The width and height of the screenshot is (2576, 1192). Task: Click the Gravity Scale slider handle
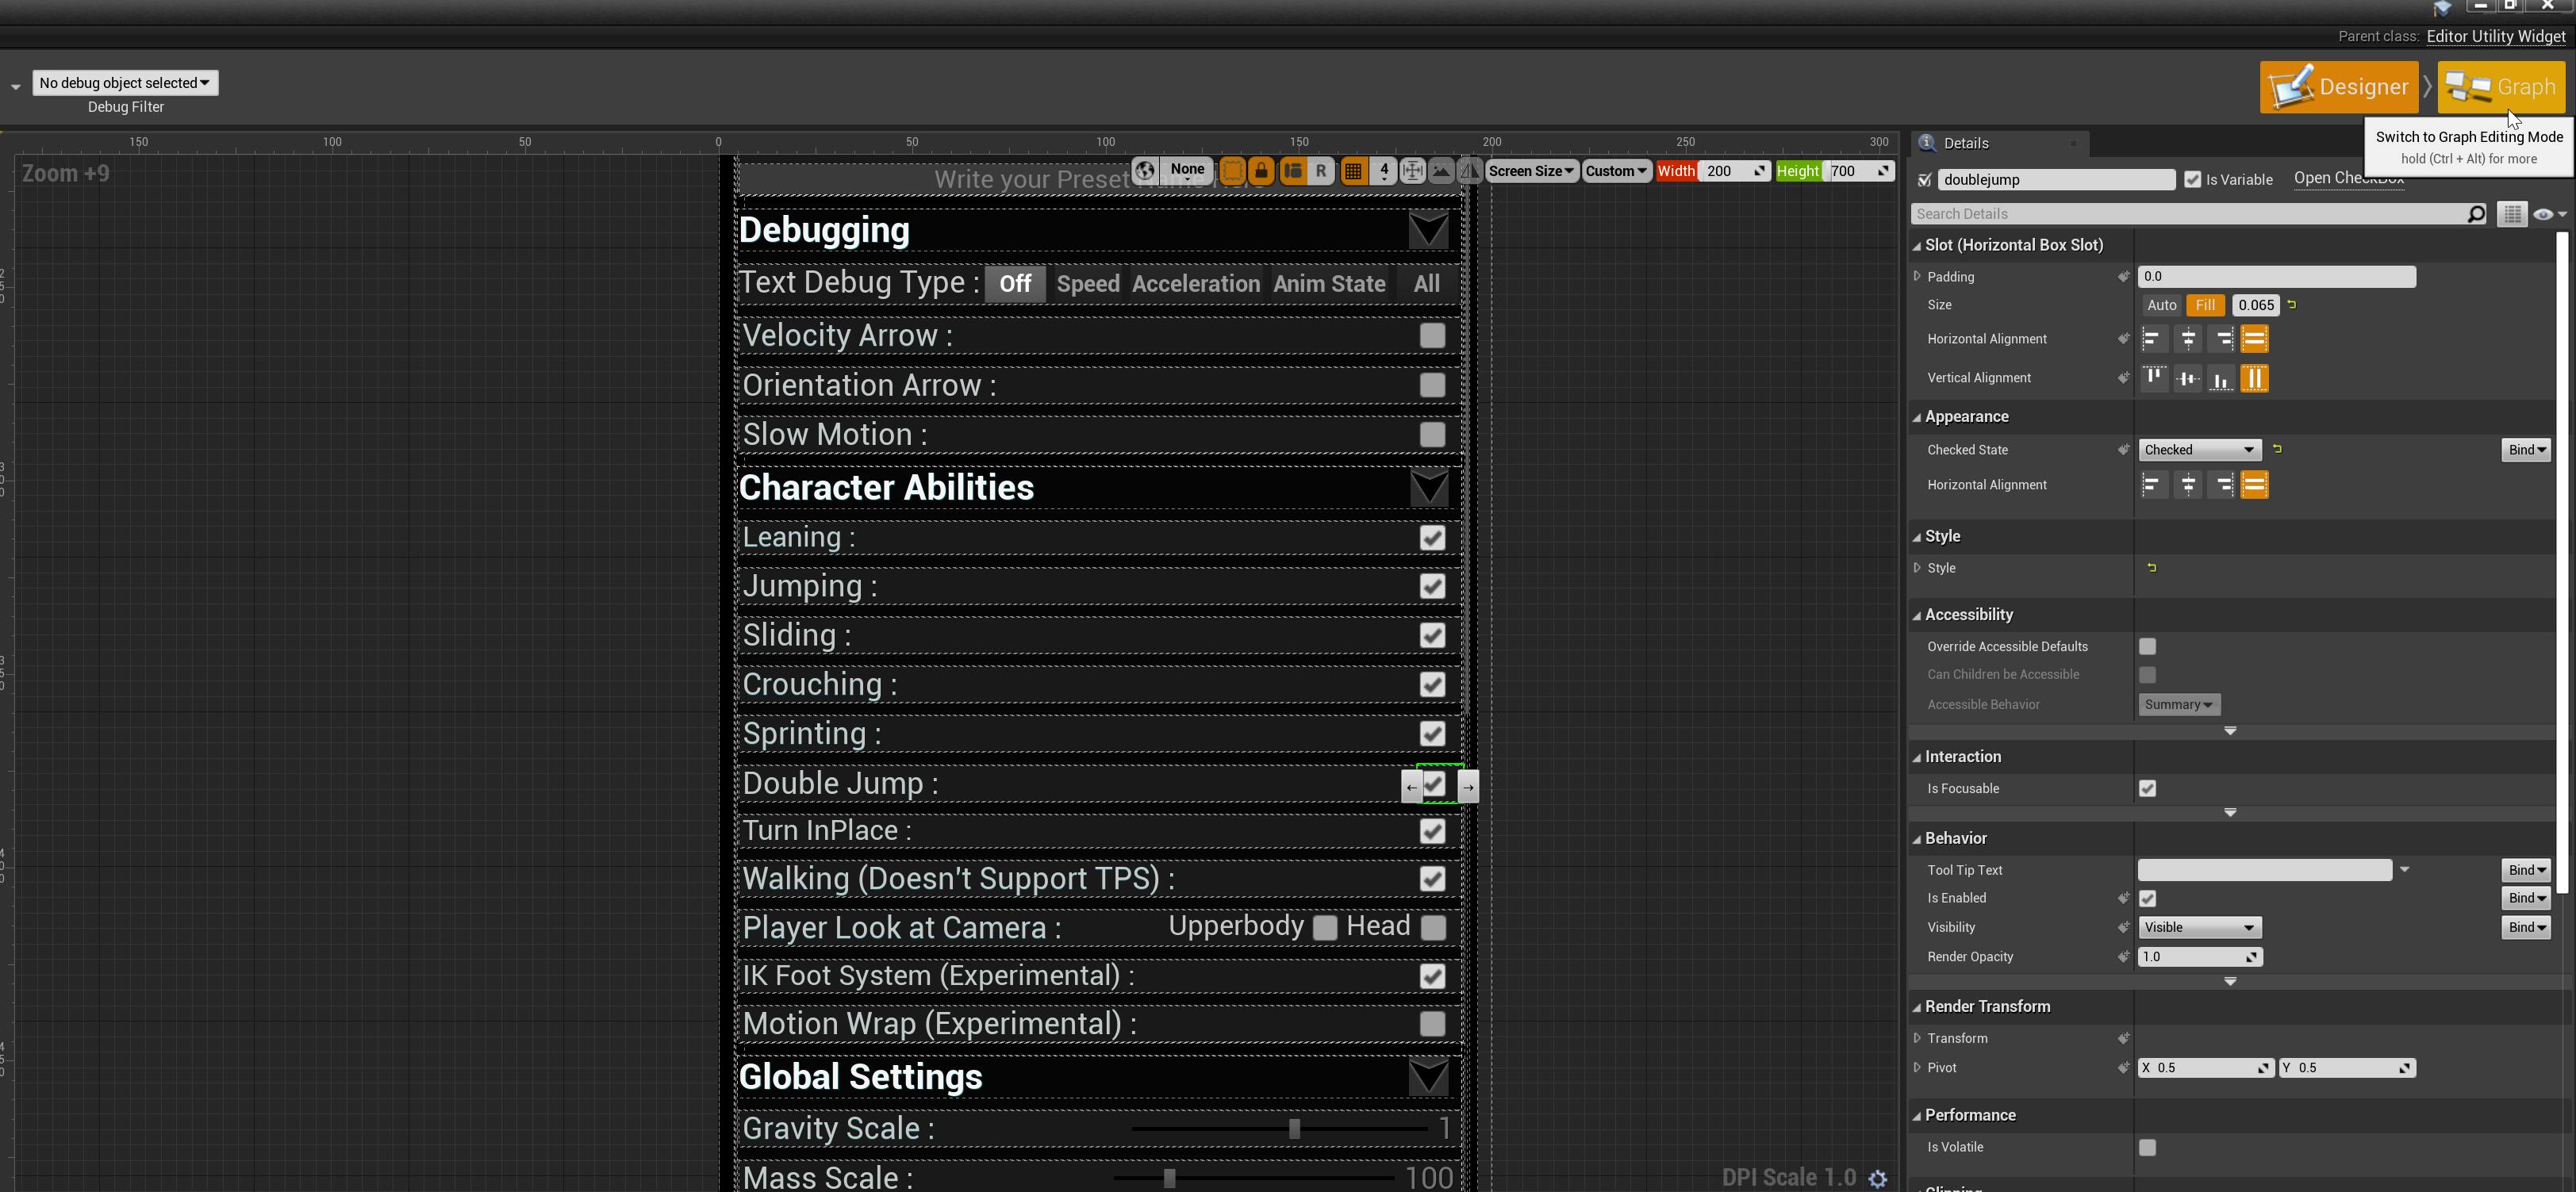[x=1294, y=1129]
